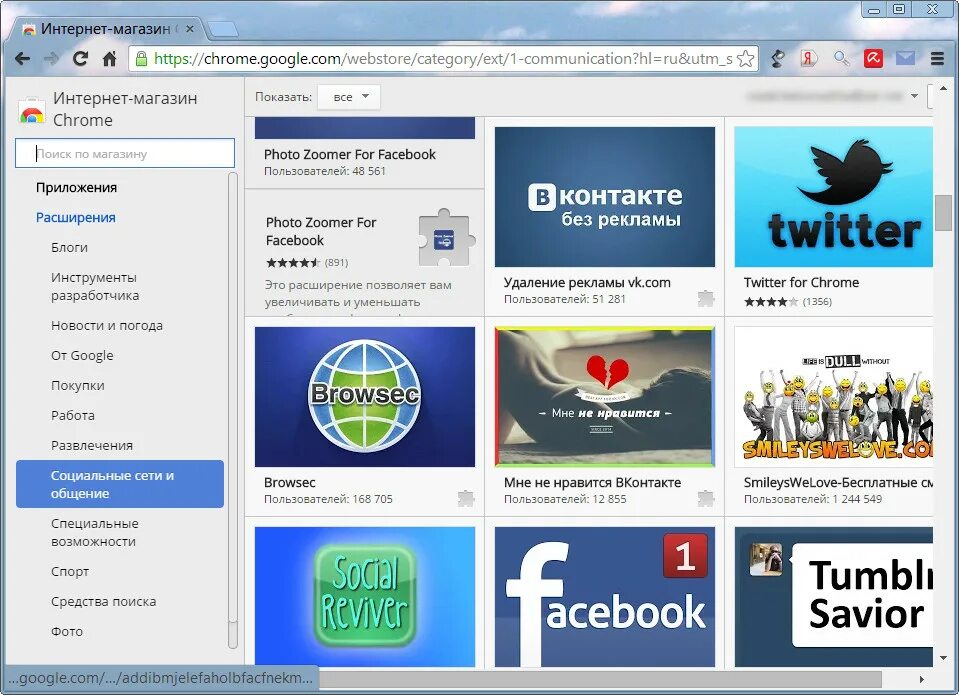Click the Удаление рекламы vk.com title
959x695 pixels.
[x=587, y=283]
